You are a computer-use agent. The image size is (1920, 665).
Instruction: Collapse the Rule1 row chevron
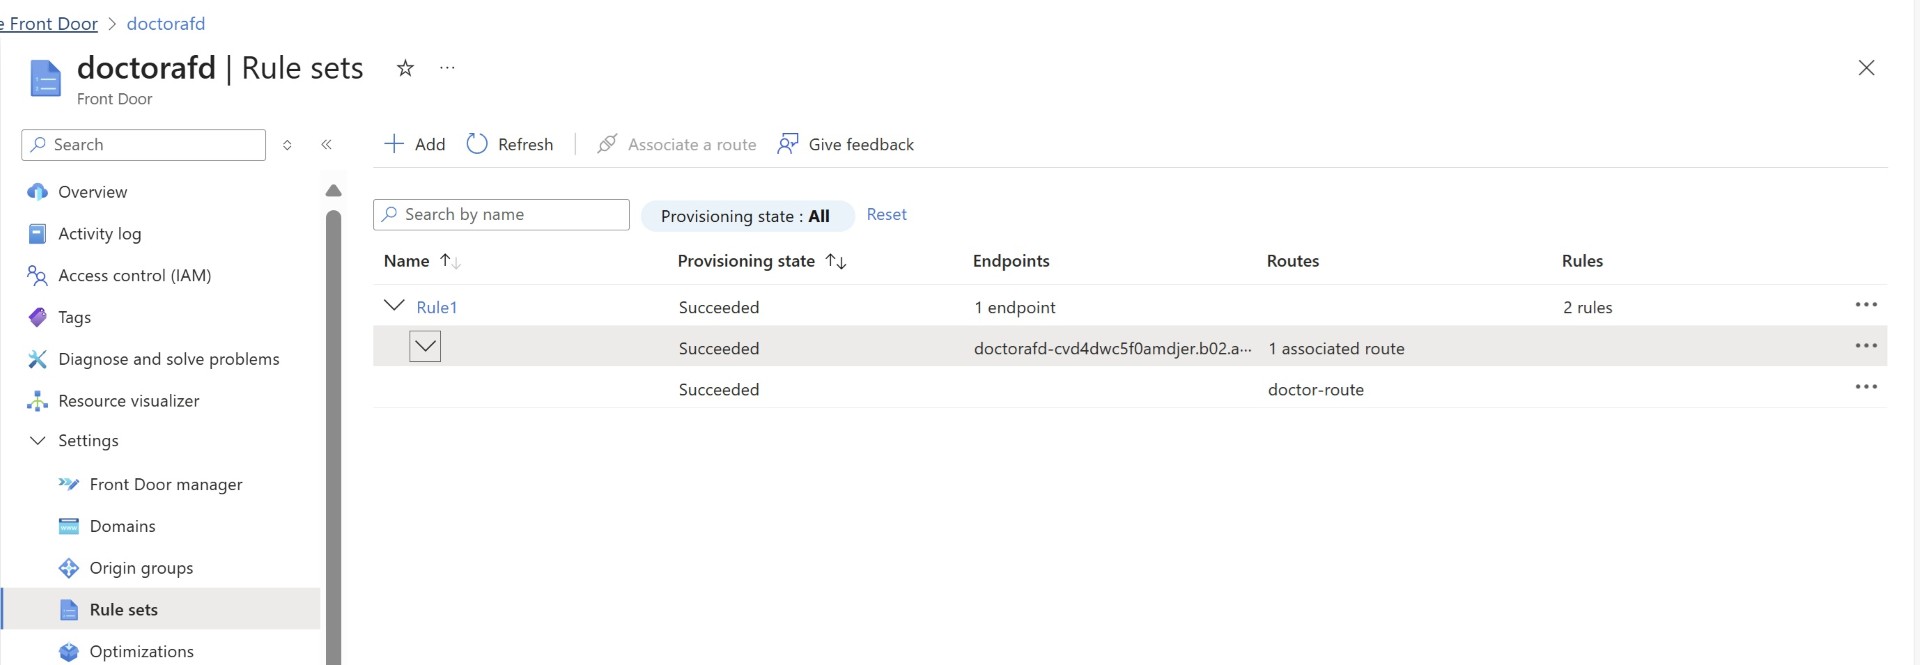click(x=394, y=306)
